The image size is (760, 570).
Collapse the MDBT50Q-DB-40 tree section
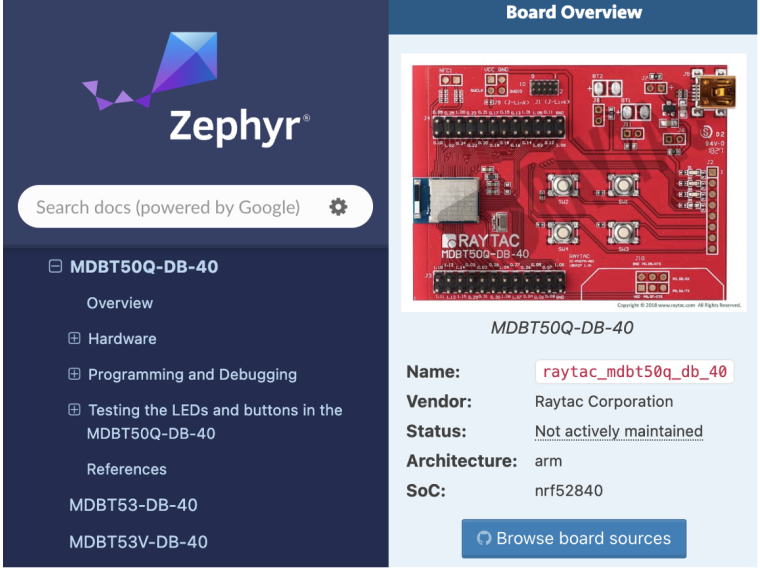[55, 267]
